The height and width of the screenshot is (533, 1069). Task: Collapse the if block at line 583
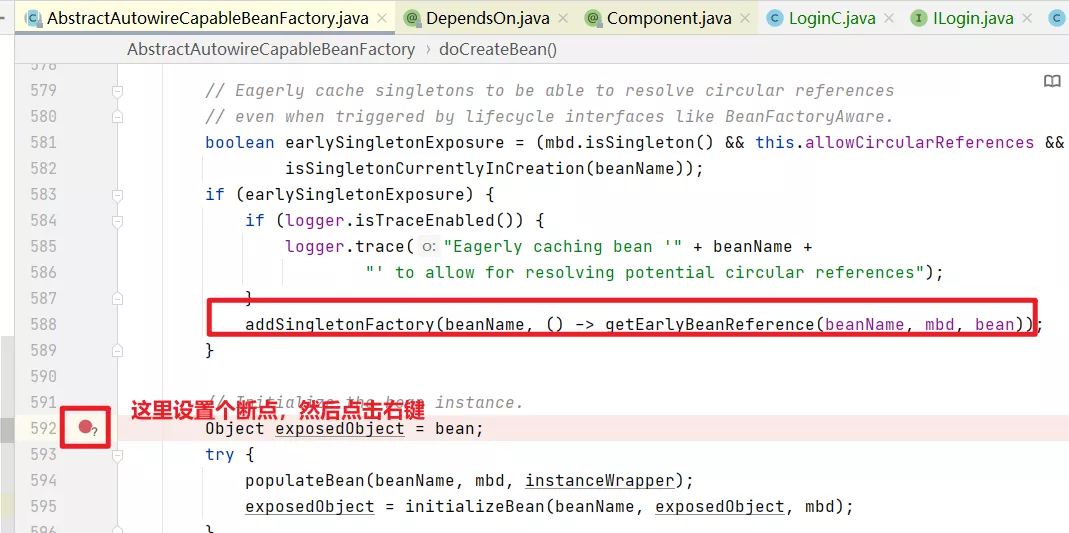click(117, 195)
